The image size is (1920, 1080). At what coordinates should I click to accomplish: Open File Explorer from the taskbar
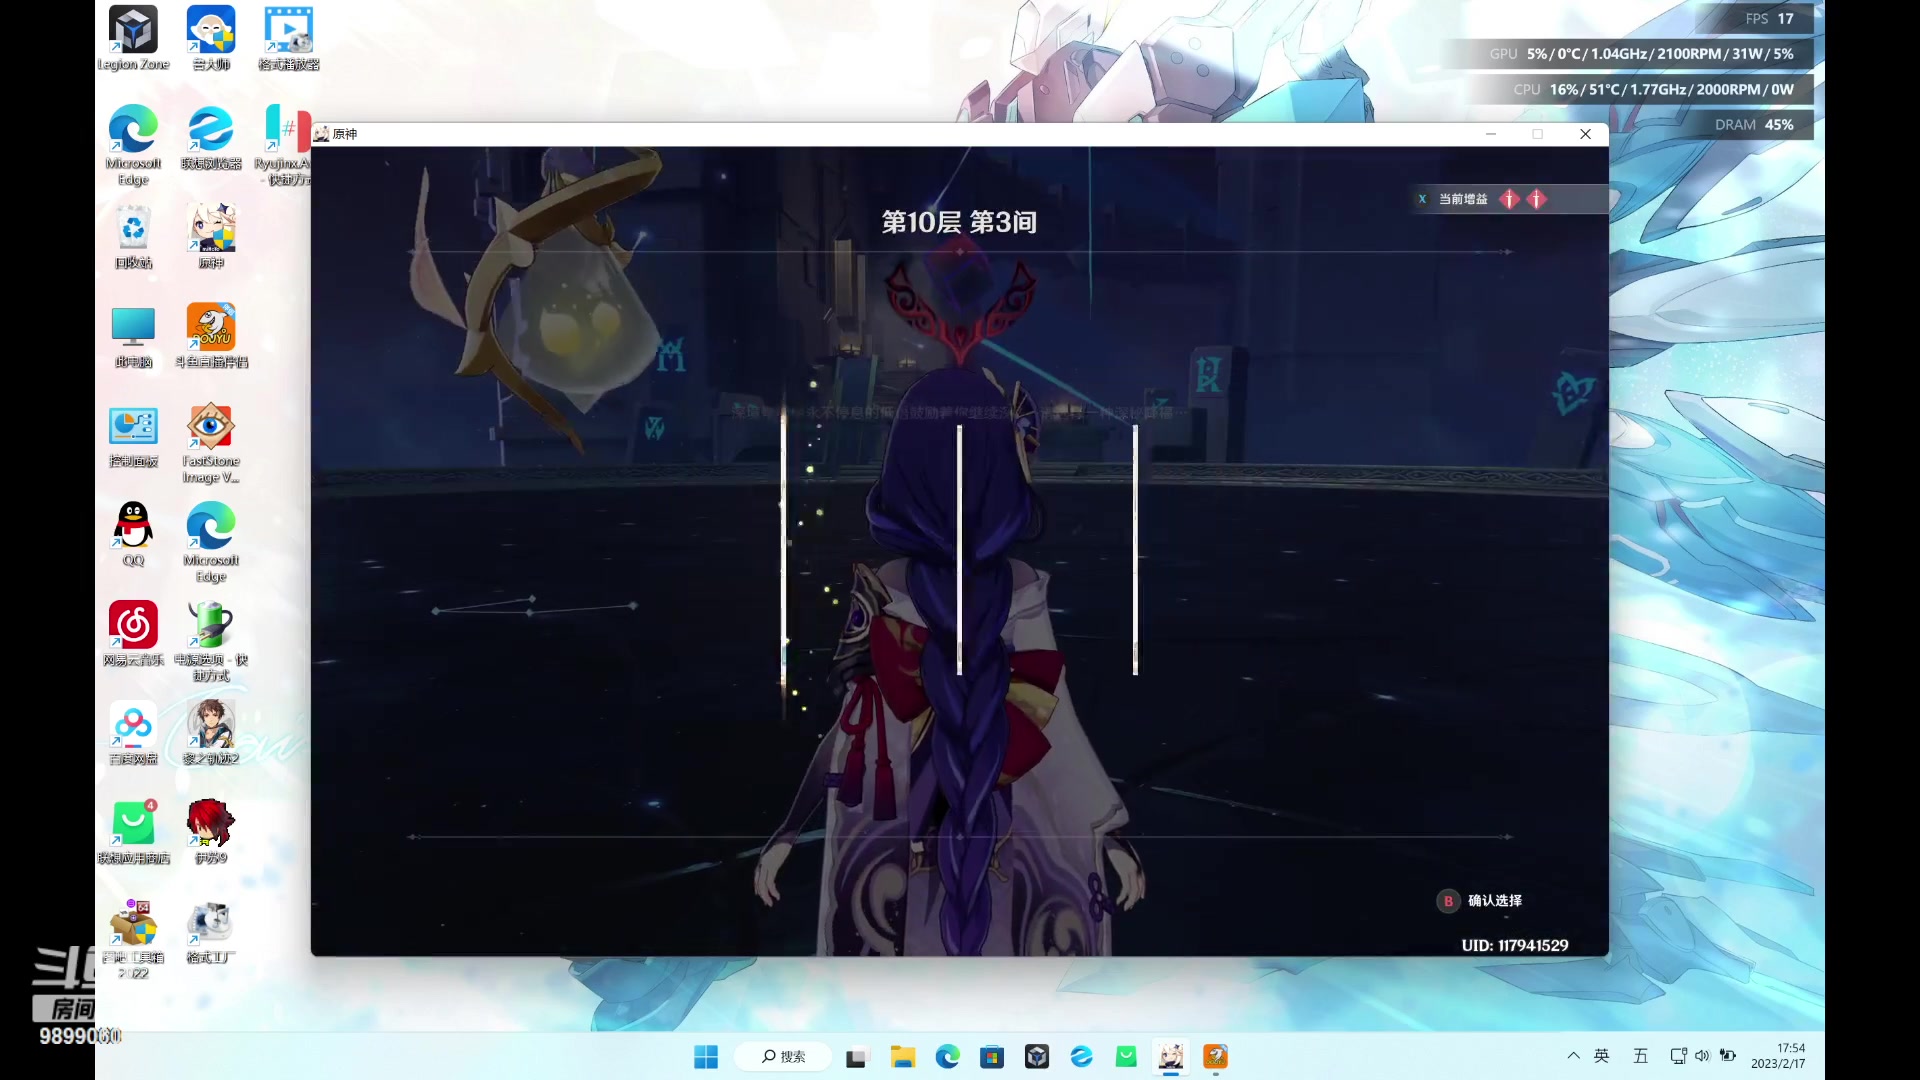click(903, 1057)
